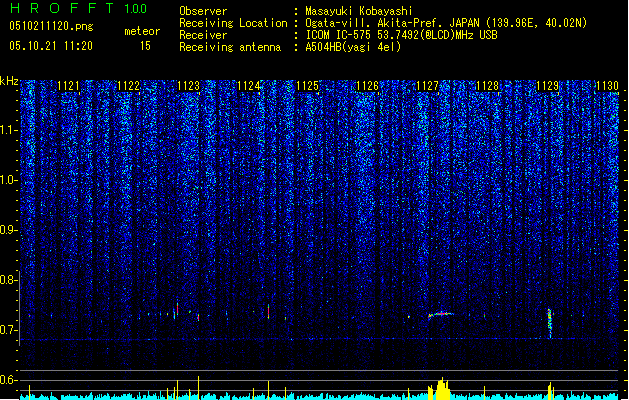Click the 1.1 frequency axis label

[9, 131]
